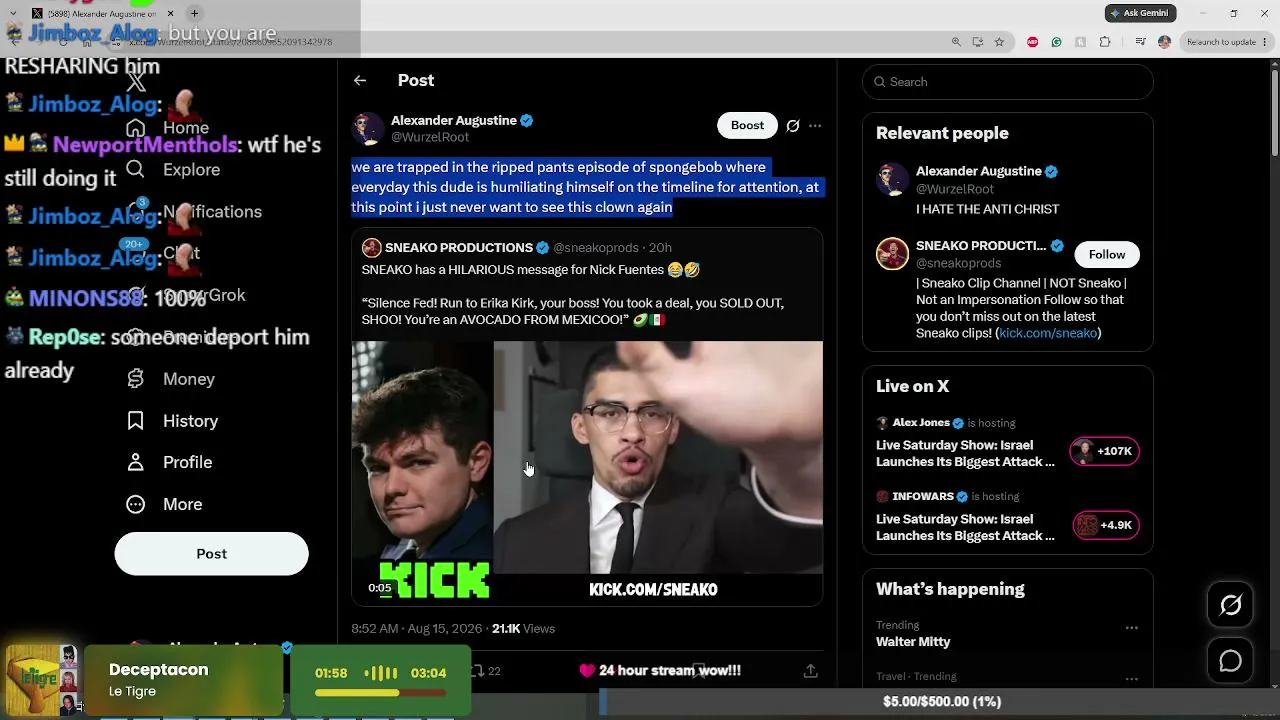Click the floating Grok button

(x=1230, y=605)
